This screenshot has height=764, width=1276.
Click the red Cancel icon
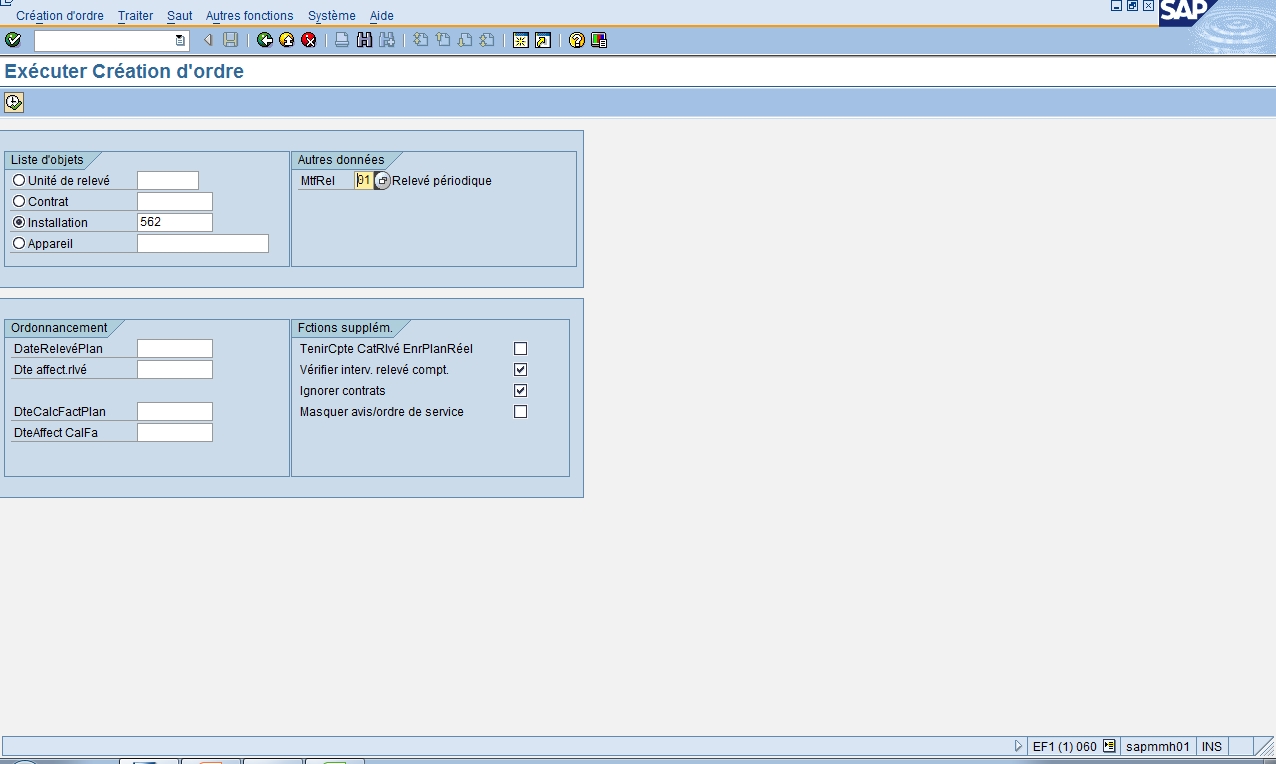(309, 40)
